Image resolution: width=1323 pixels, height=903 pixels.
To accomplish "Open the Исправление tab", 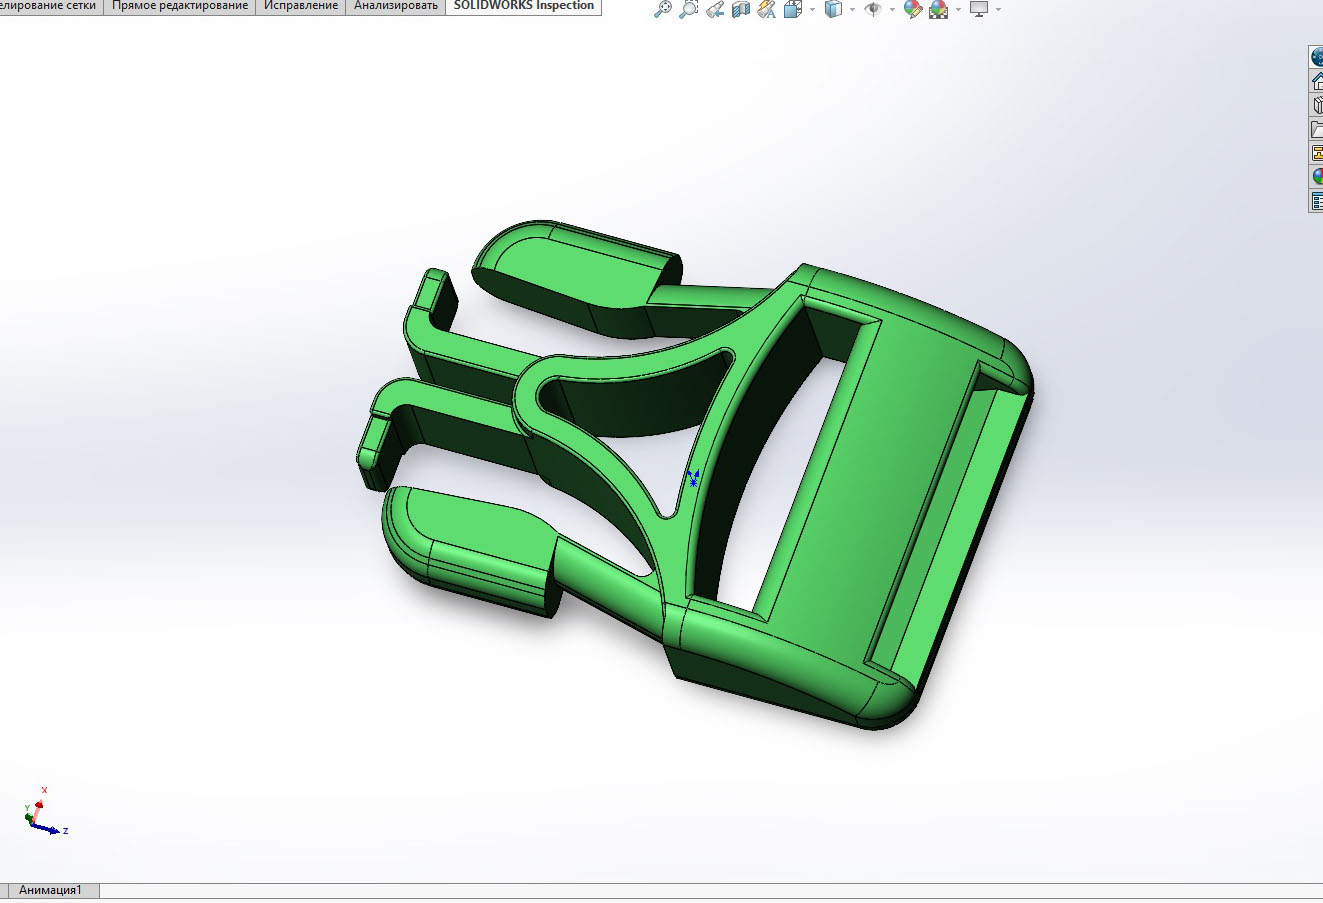I will click(x=301, y=6).
